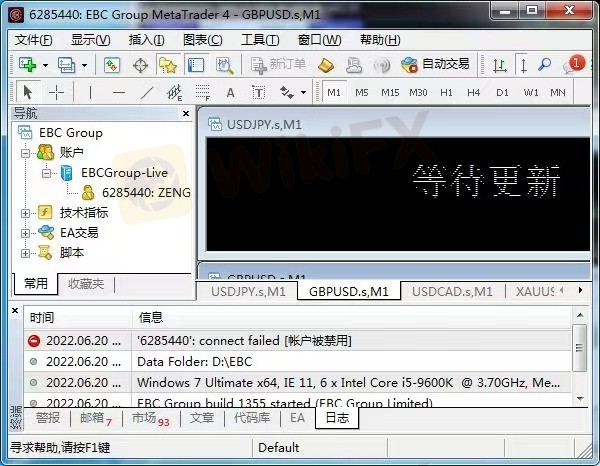Click the chart tabs right arrow
600x466 pixels.
[x=580, y=290]
